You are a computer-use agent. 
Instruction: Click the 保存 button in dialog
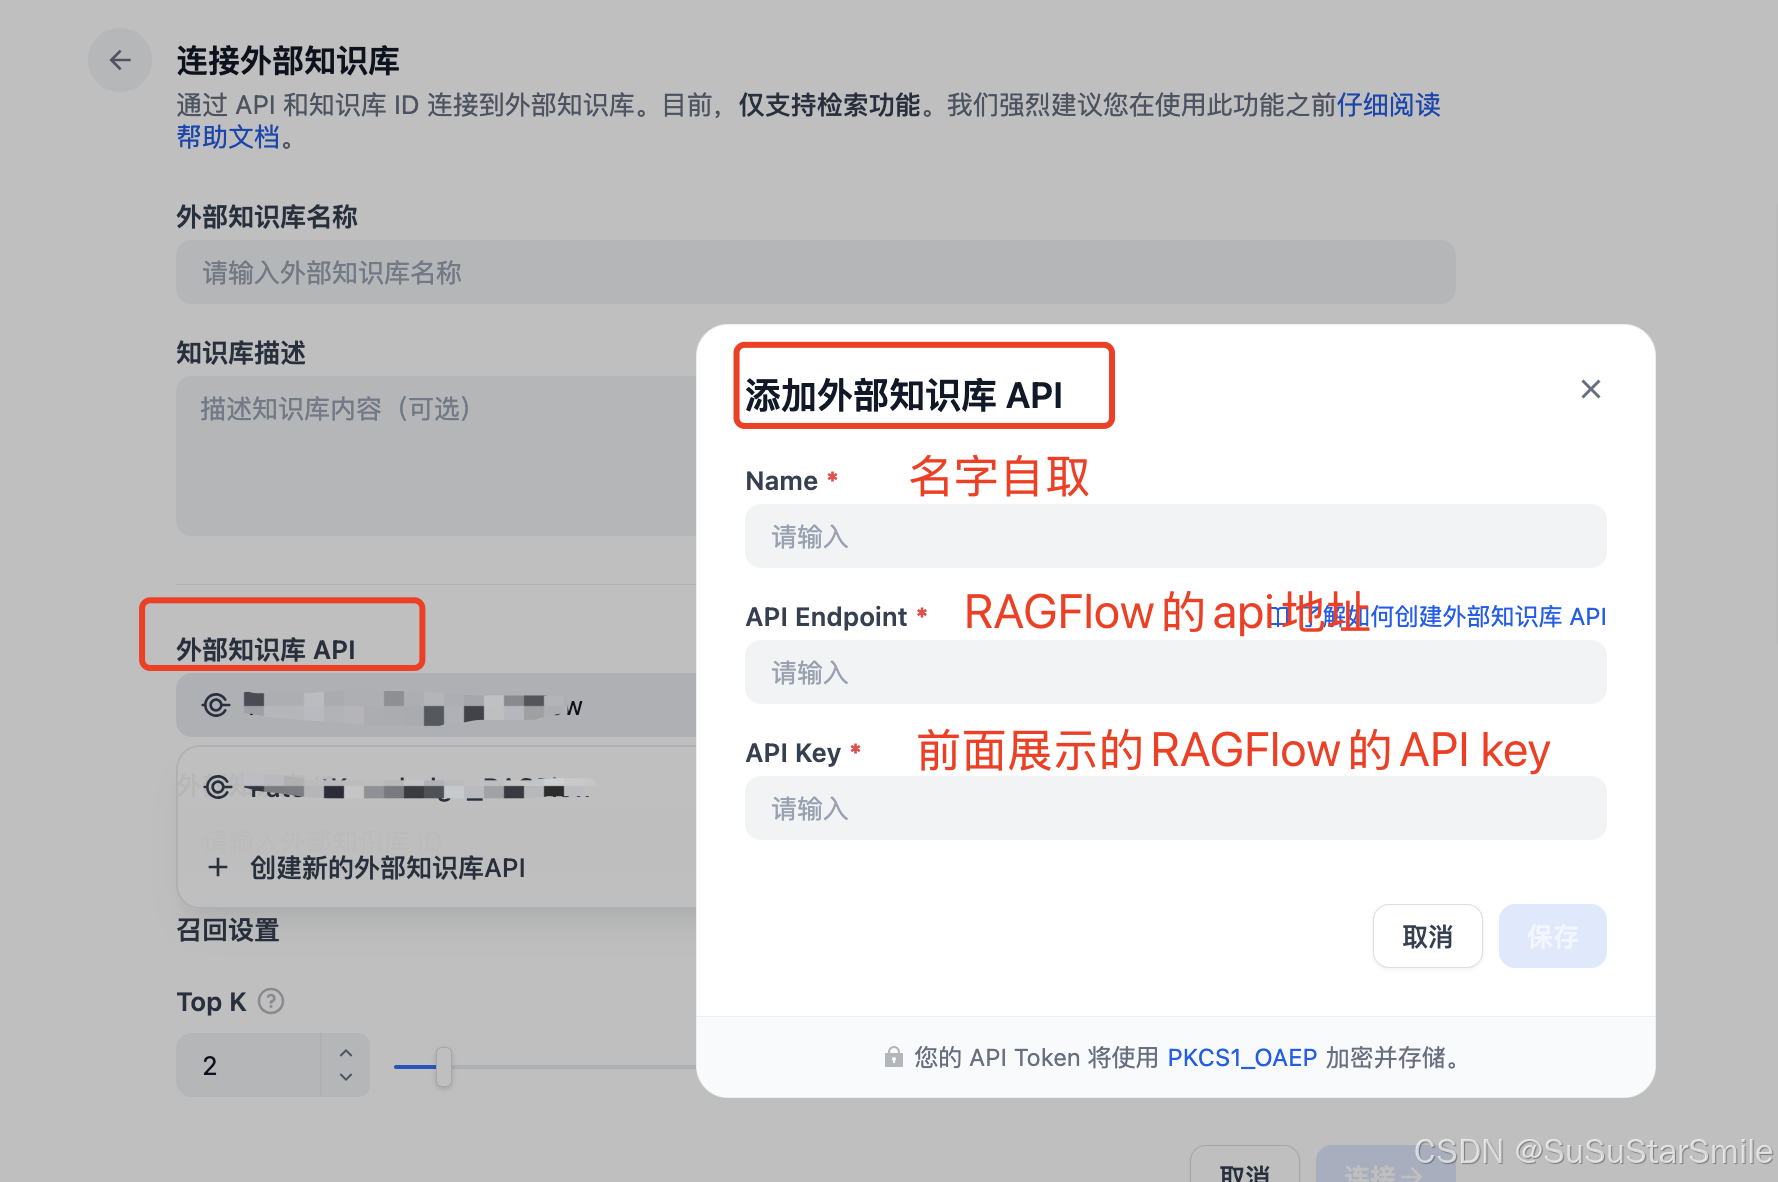1552,936
